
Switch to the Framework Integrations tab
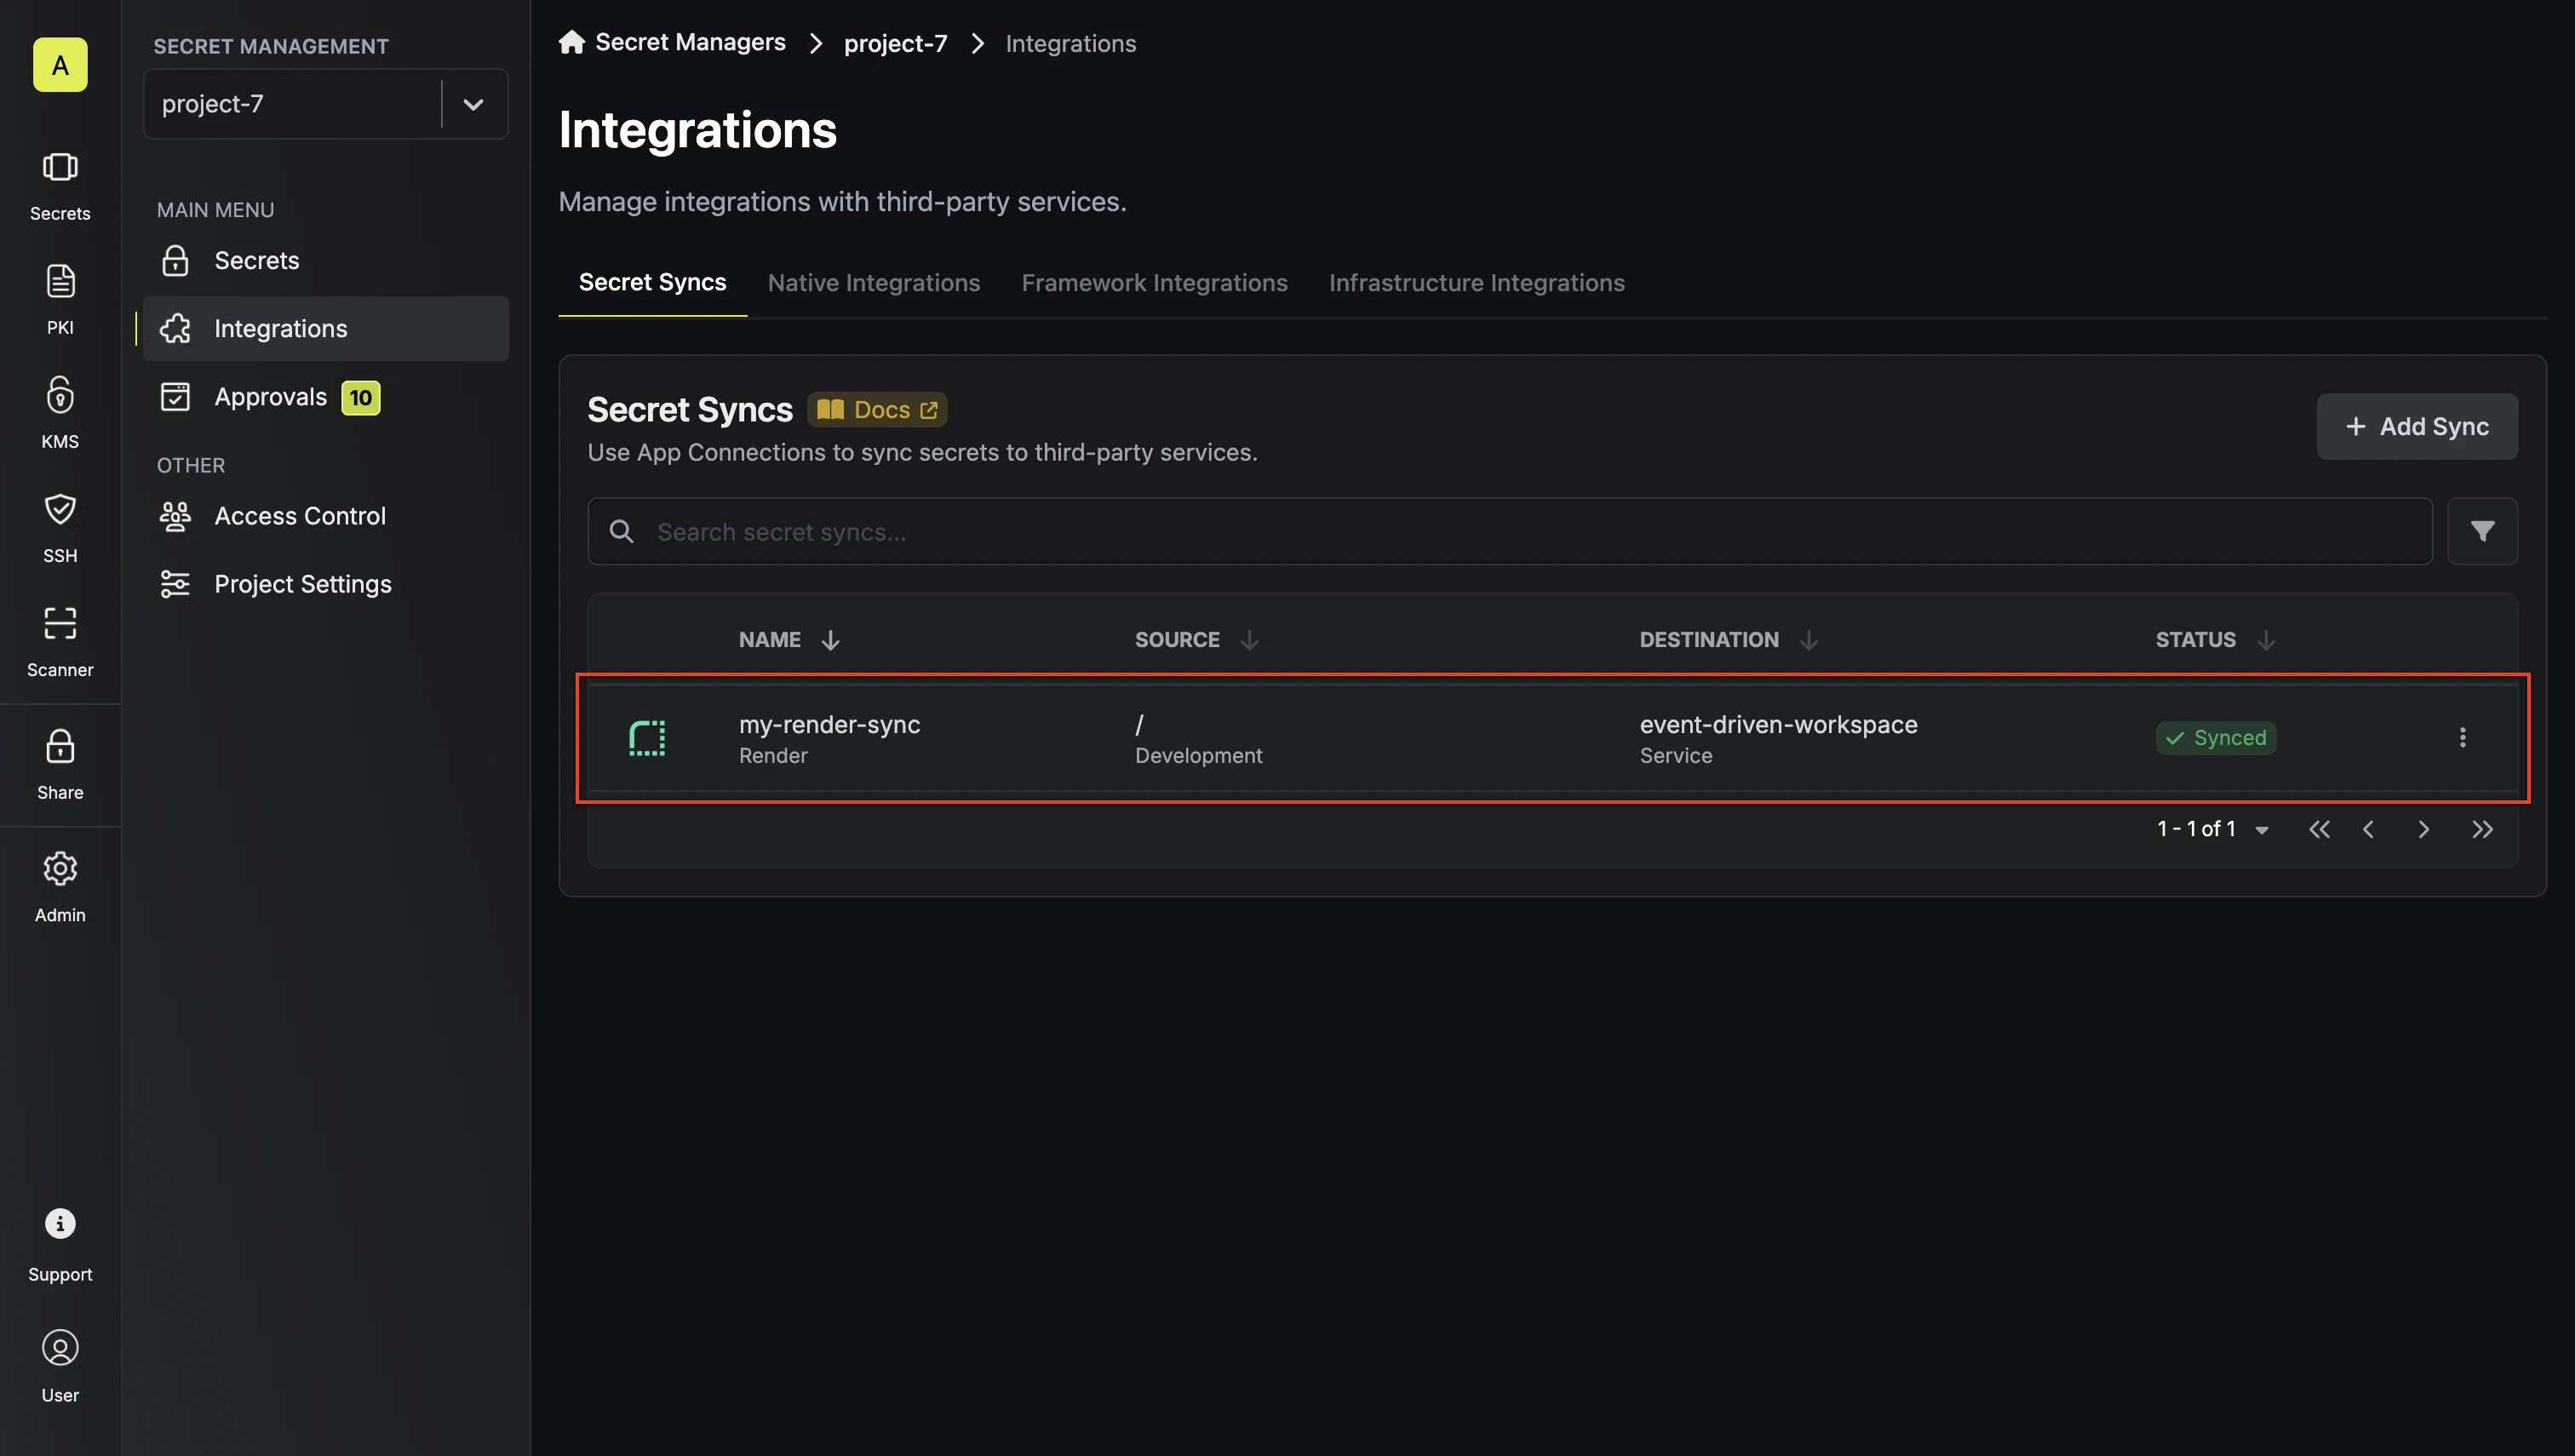point(1154,283)
